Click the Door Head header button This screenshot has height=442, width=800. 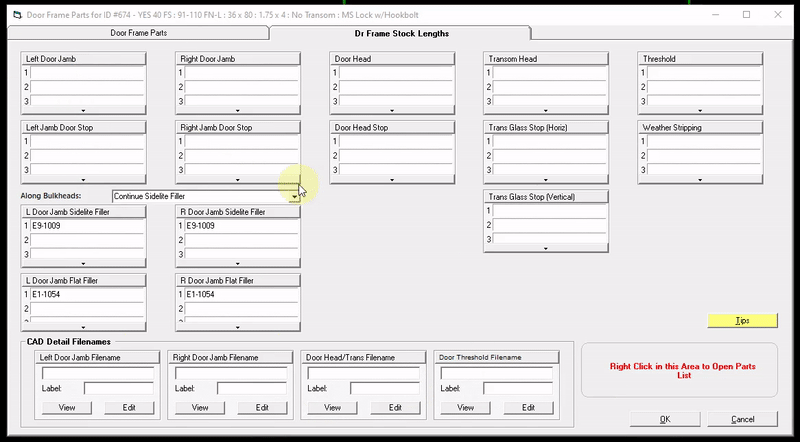coord(392,59)
